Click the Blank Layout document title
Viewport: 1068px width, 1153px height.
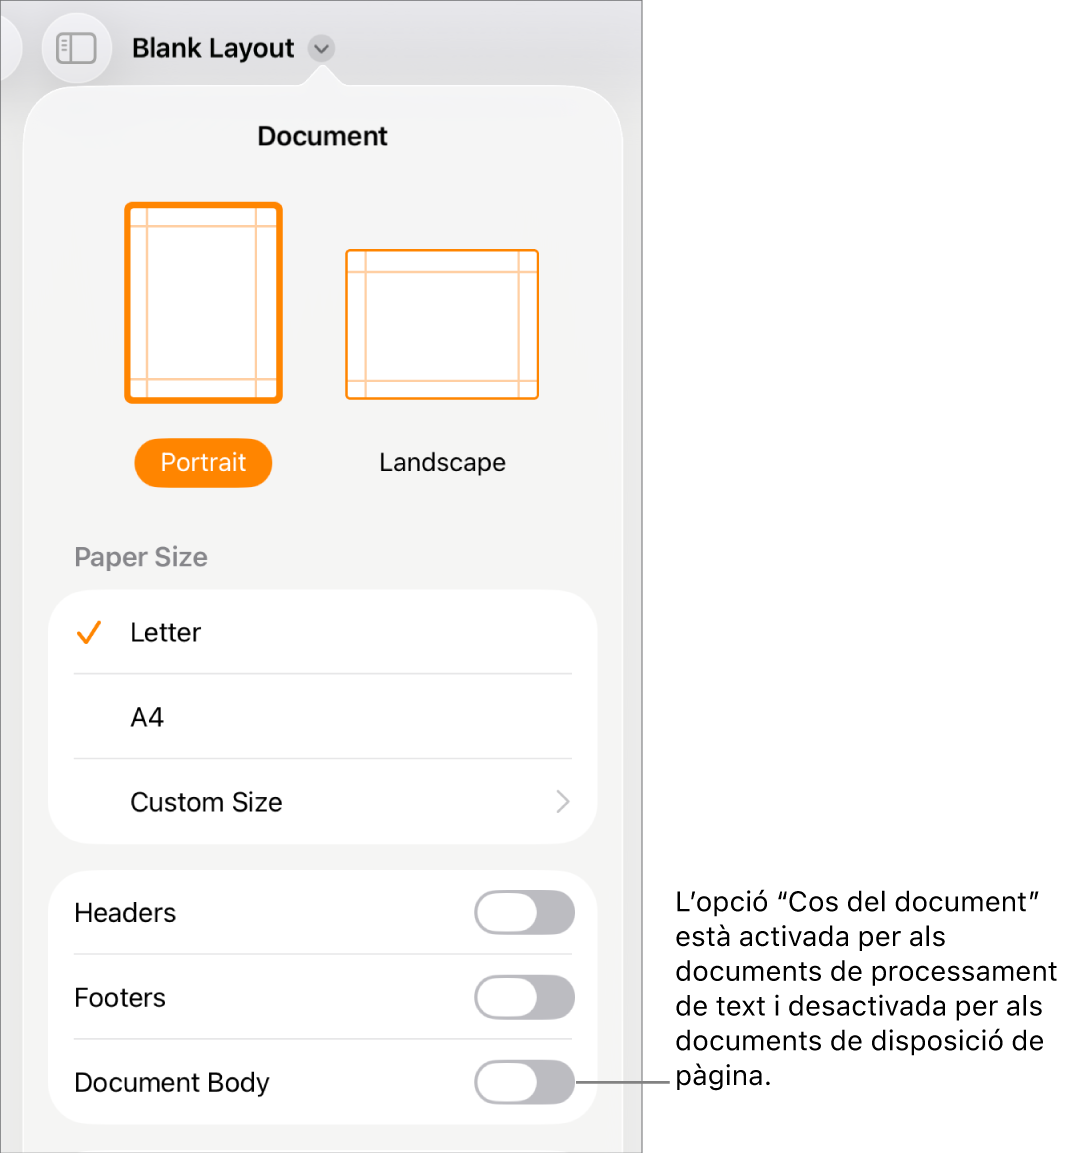point(213,49)
